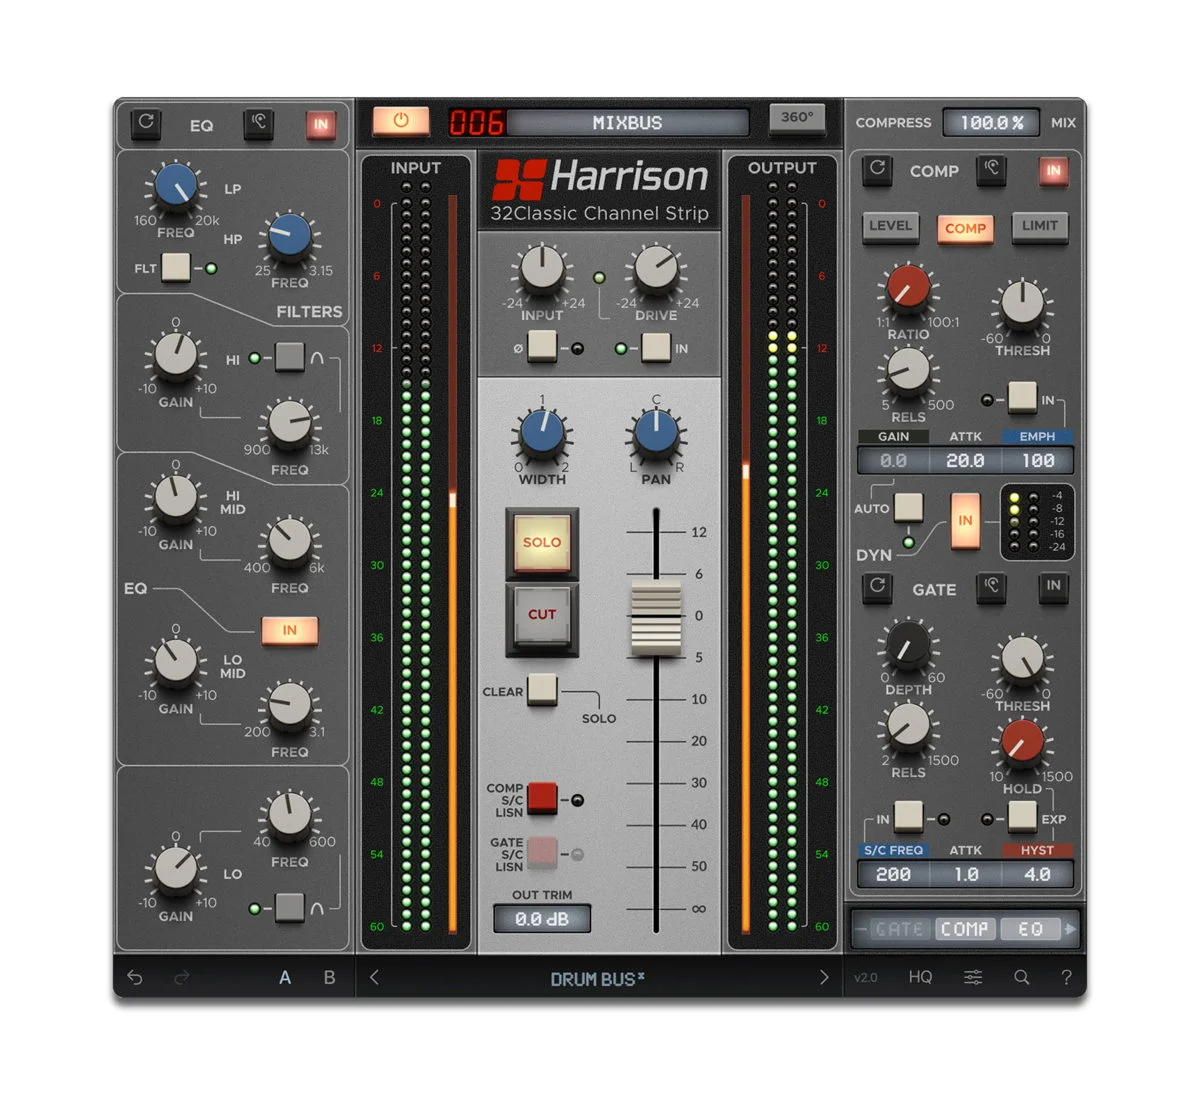Open the DRUM BUS preset name menu
Viewport: 1200px width, 1095px height.
click(597, 979)
